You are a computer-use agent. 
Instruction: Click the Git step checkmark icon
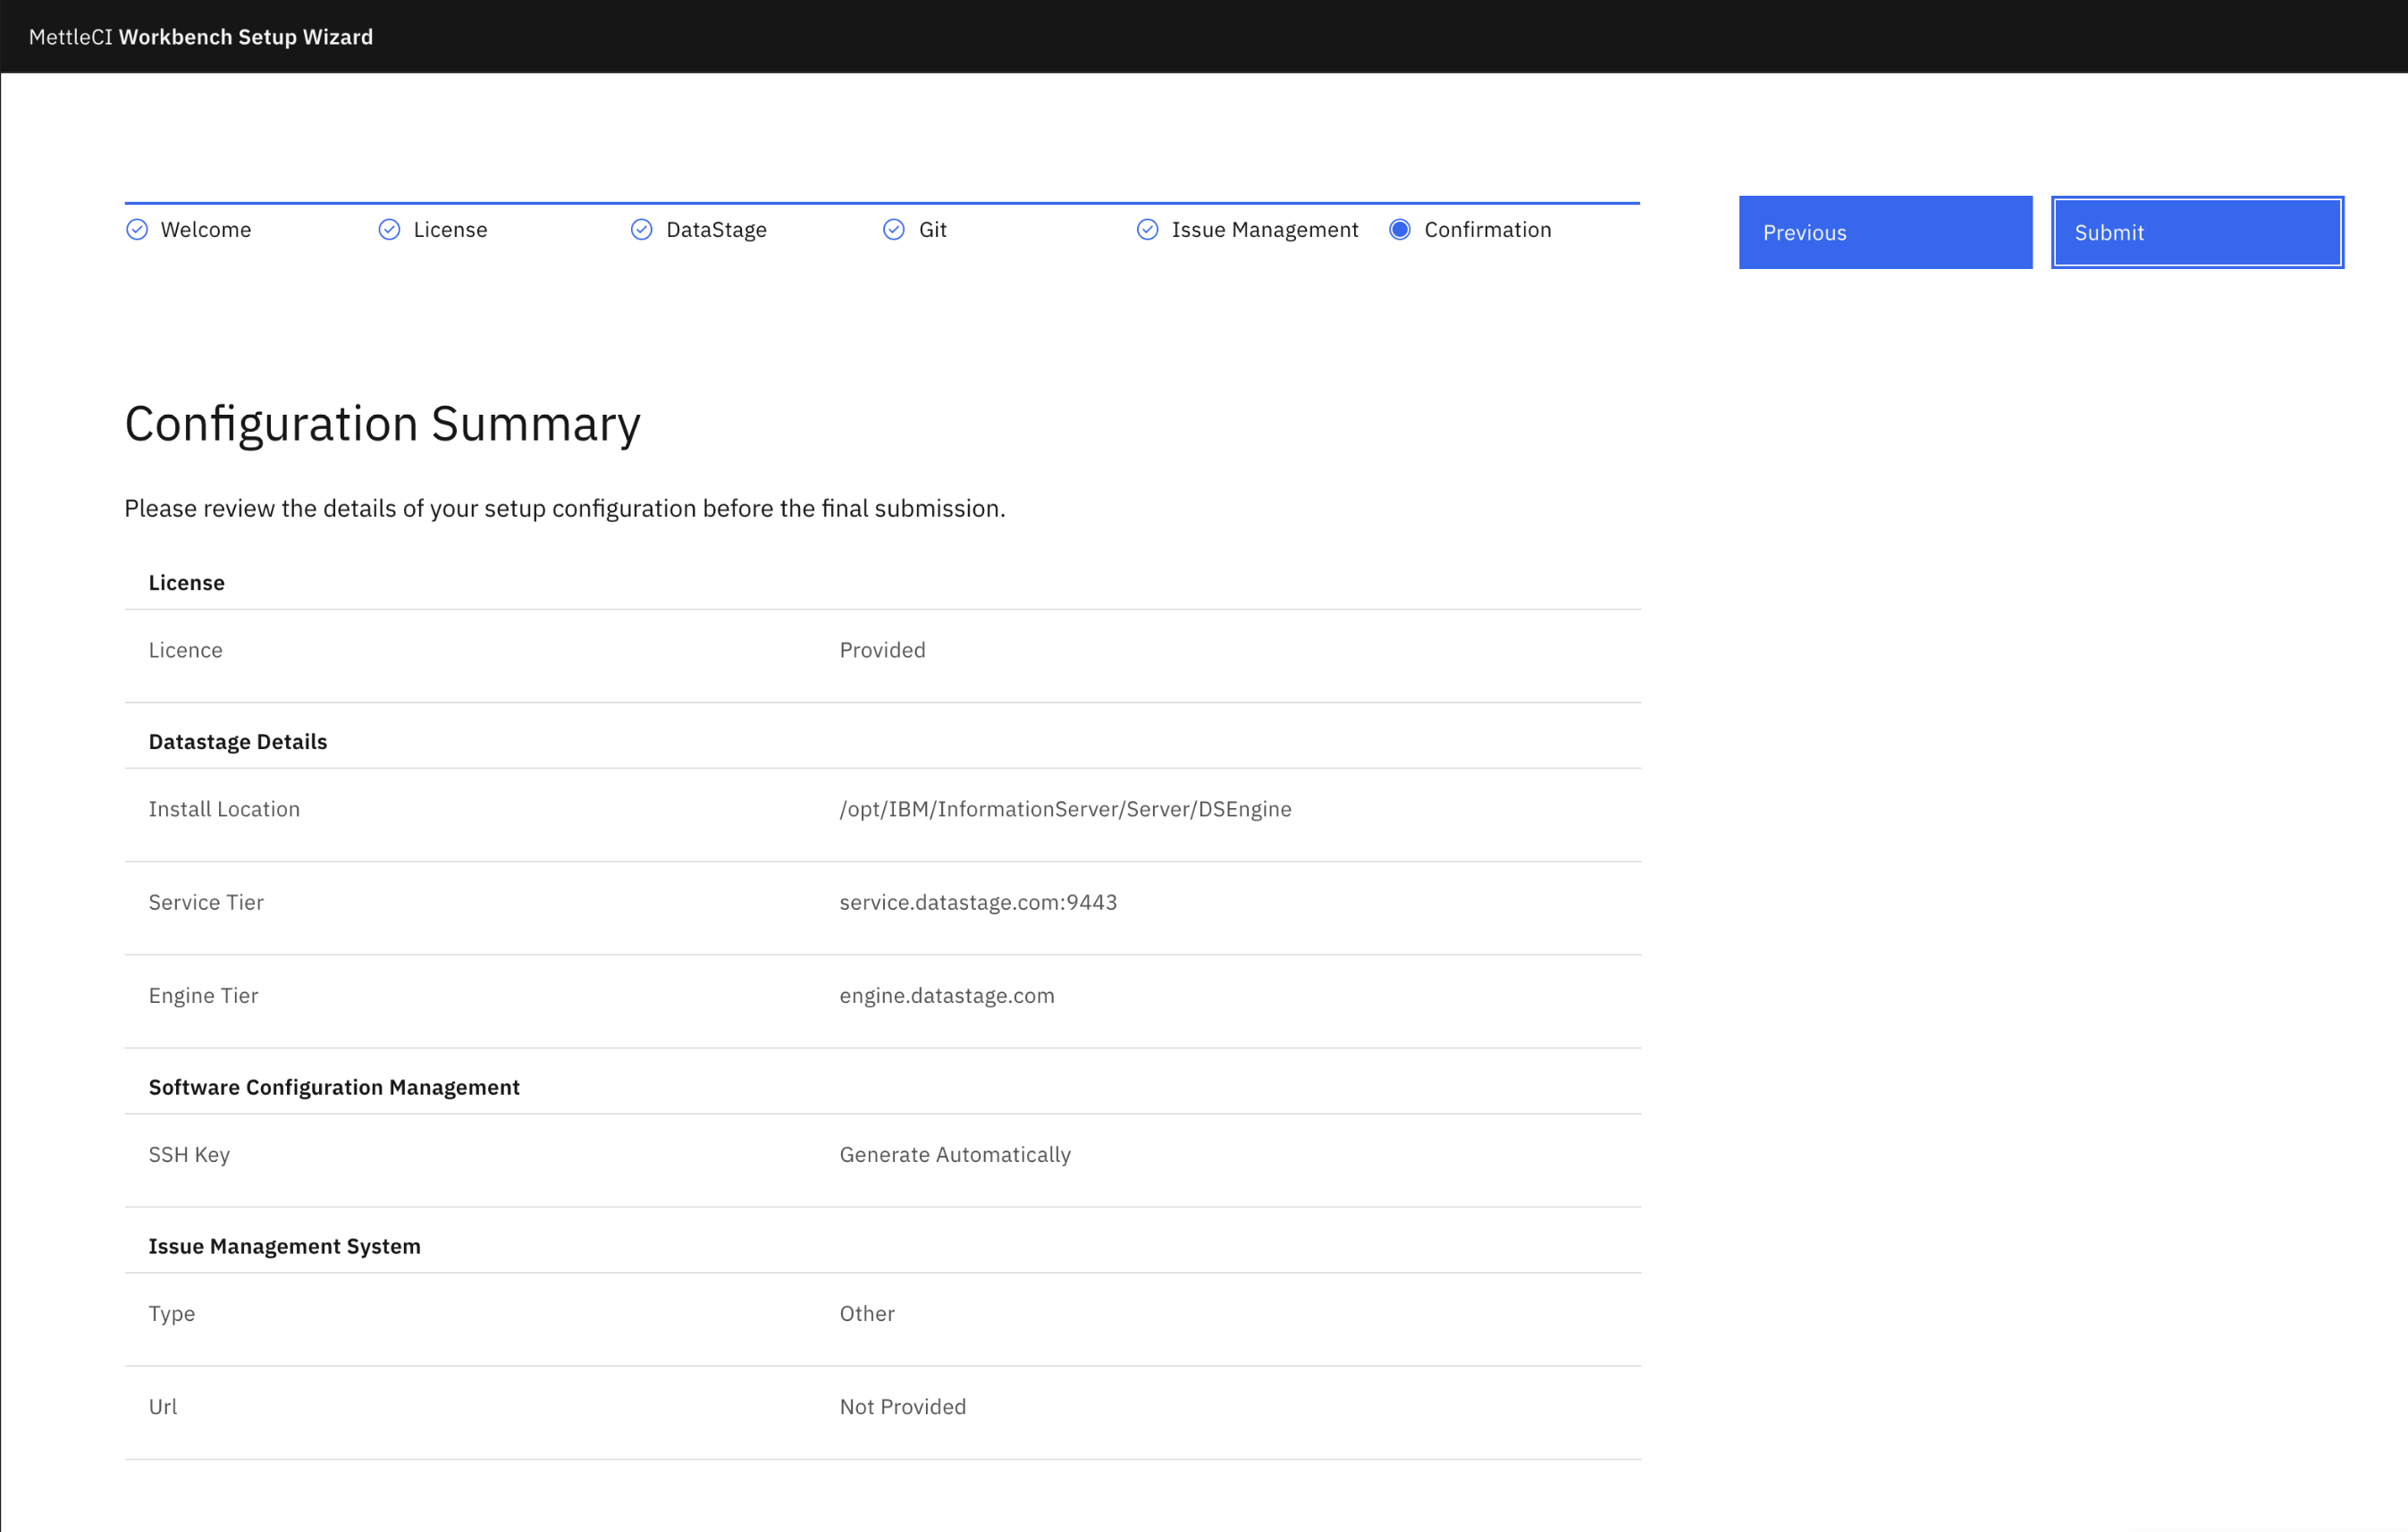pos(894,230)
